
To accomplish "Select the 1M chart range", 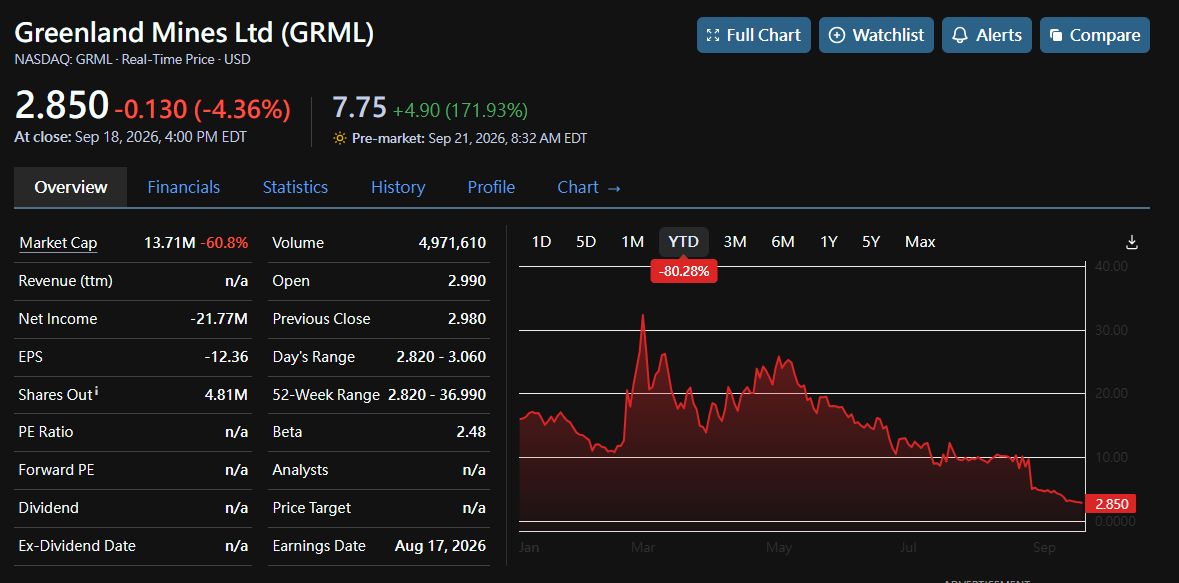I will [632, 241].
